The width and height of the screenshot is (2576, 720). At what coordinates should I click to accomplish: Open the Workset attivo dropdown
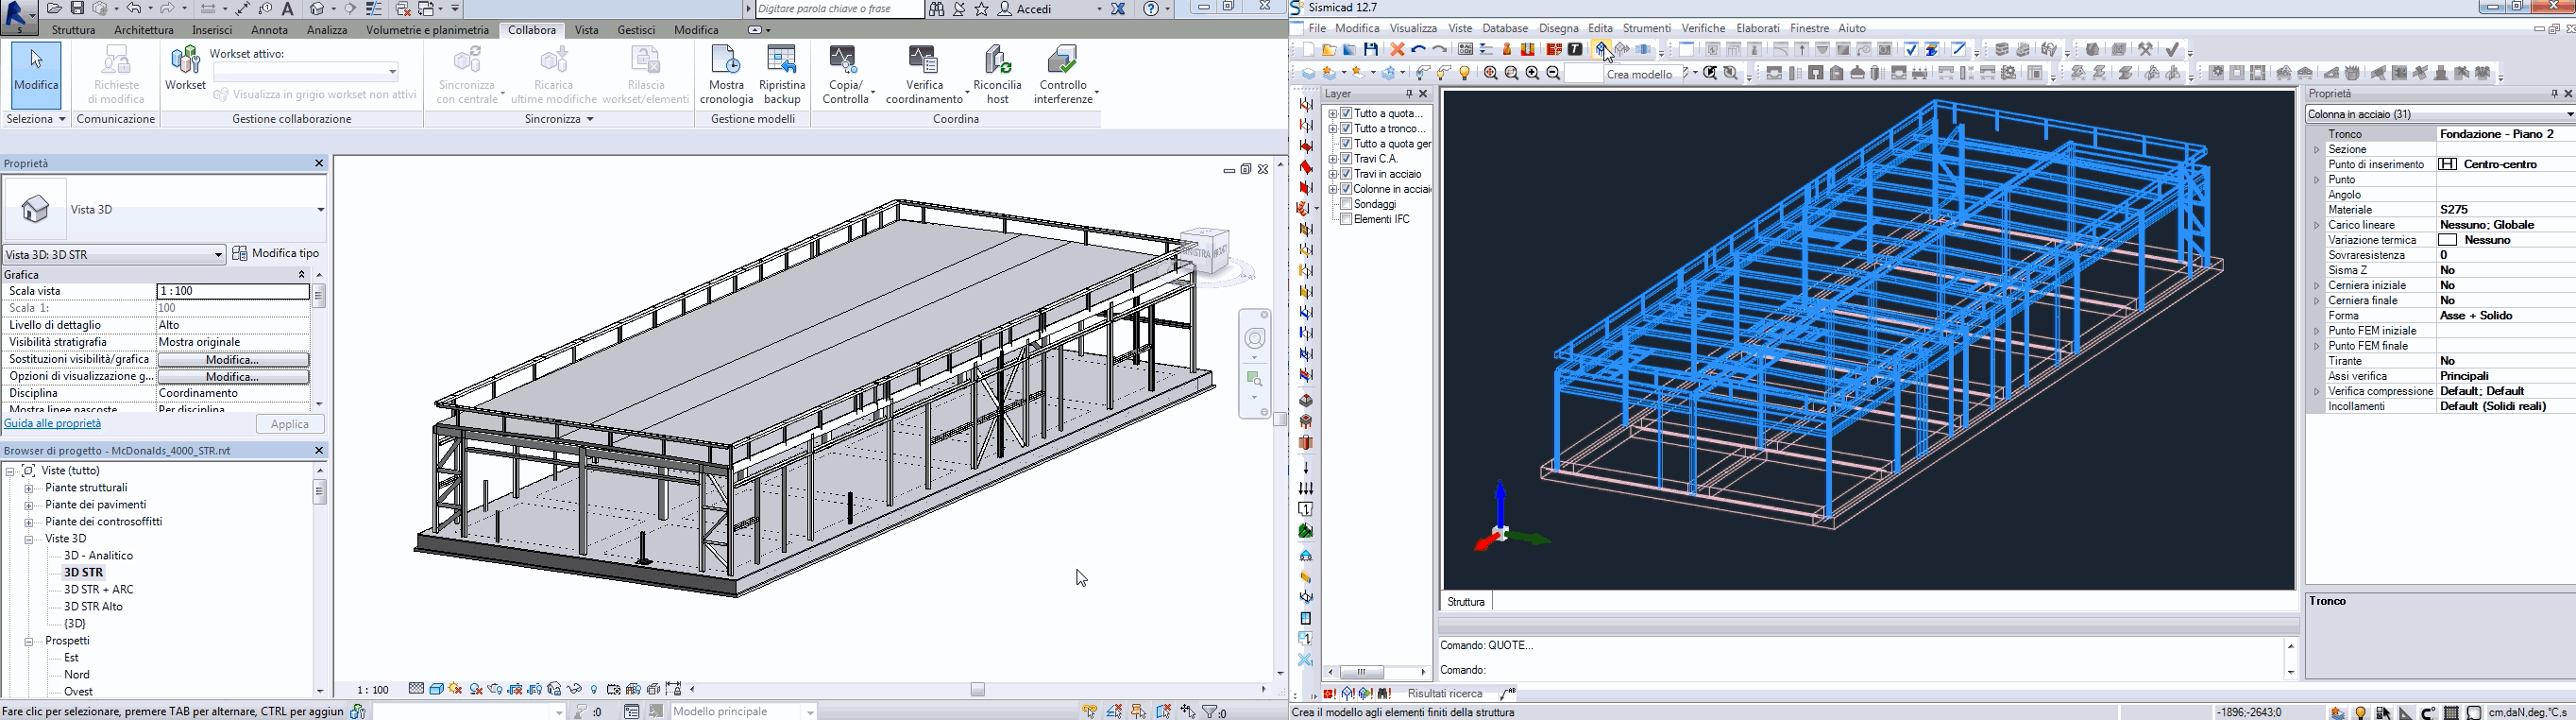pos(392,72)
